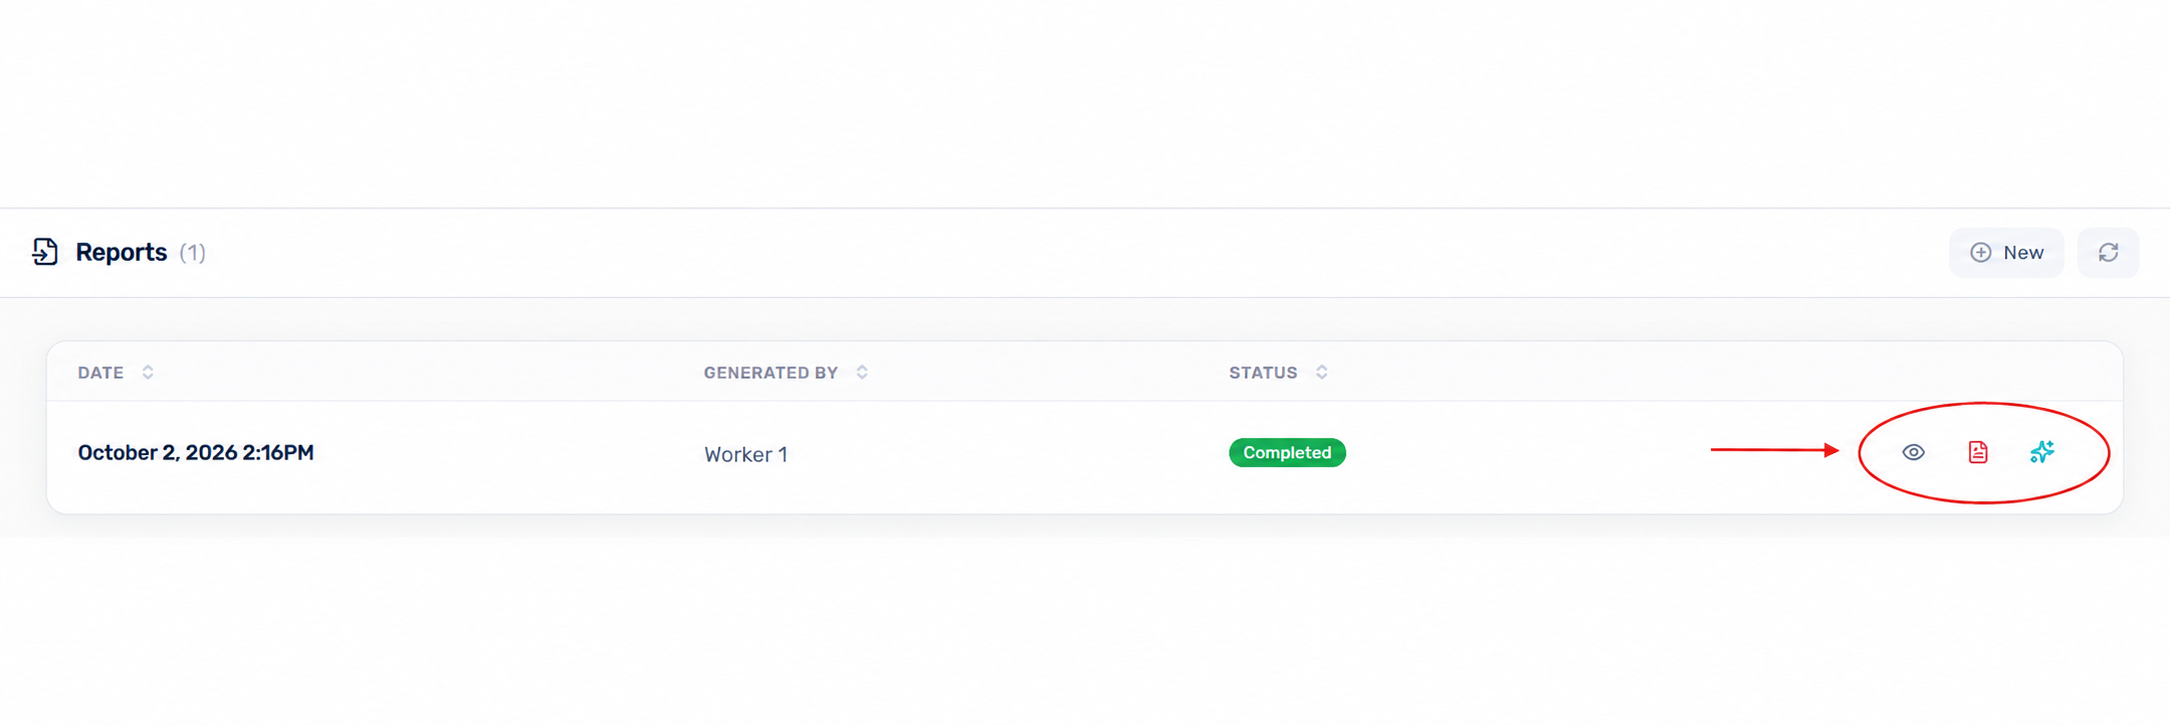
Task: Create a new report with the New button
Action: click(2006, 253)
